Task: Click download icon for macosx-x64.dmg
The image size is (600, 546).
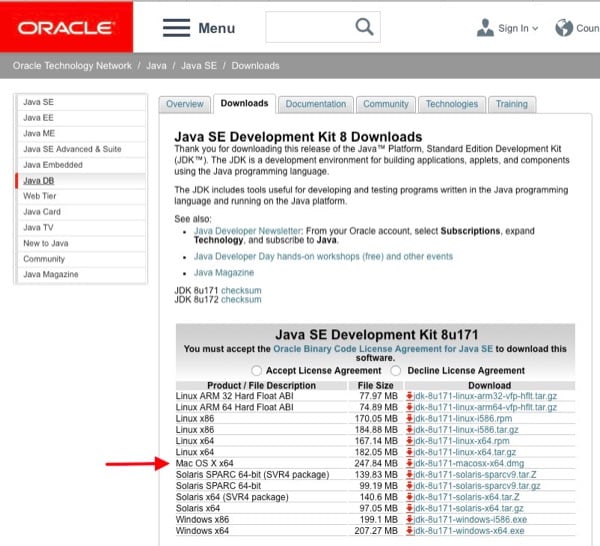Action: click(409, 463)
